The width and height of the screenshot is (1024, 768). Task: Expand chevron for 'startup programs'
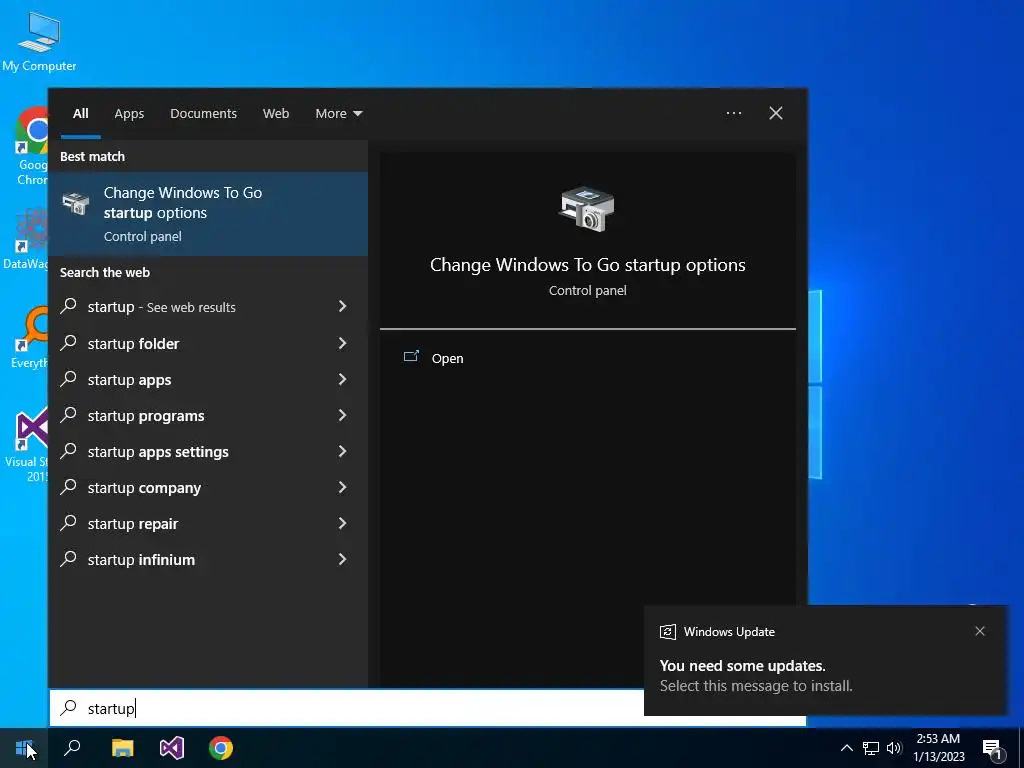tap(342, 415)
